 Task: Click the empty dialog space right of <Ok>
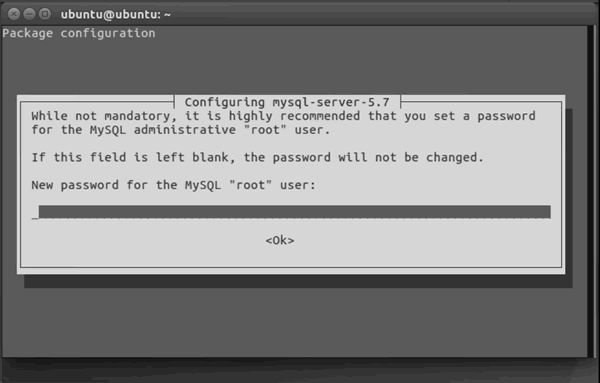(x=427, y=240)
